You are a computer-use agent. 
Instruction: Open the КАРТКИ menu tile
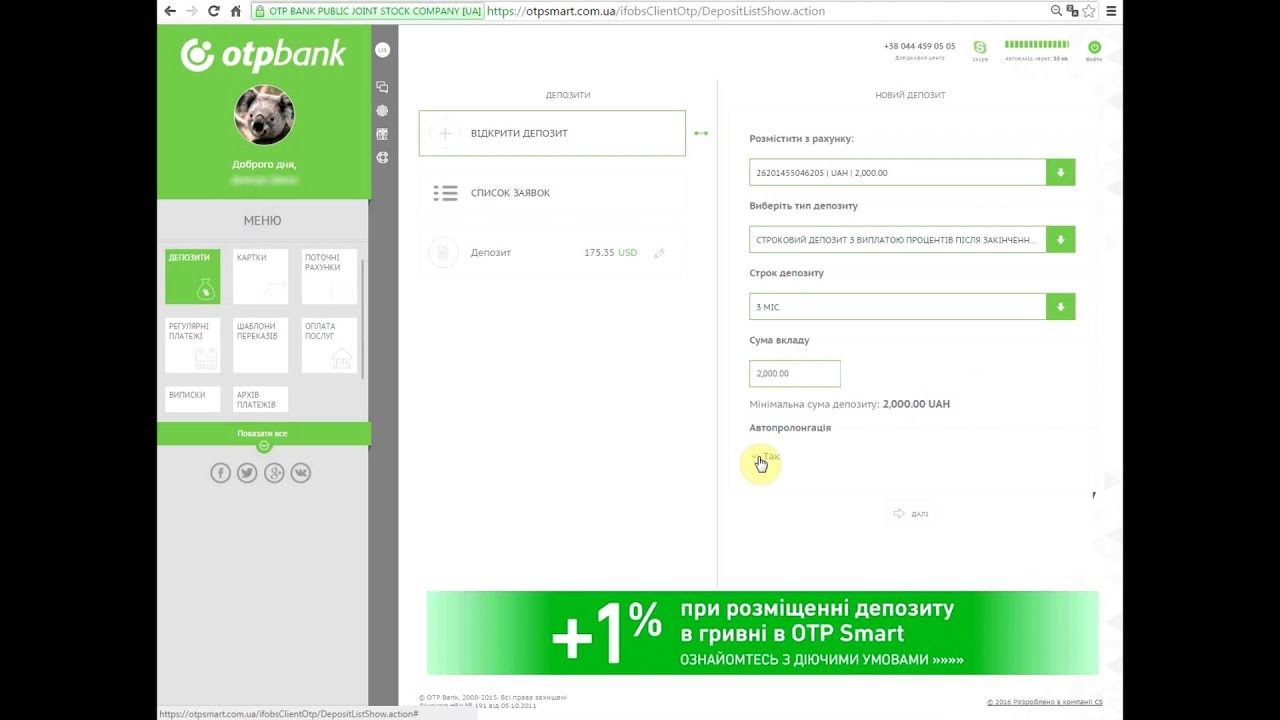pos(260,276)
